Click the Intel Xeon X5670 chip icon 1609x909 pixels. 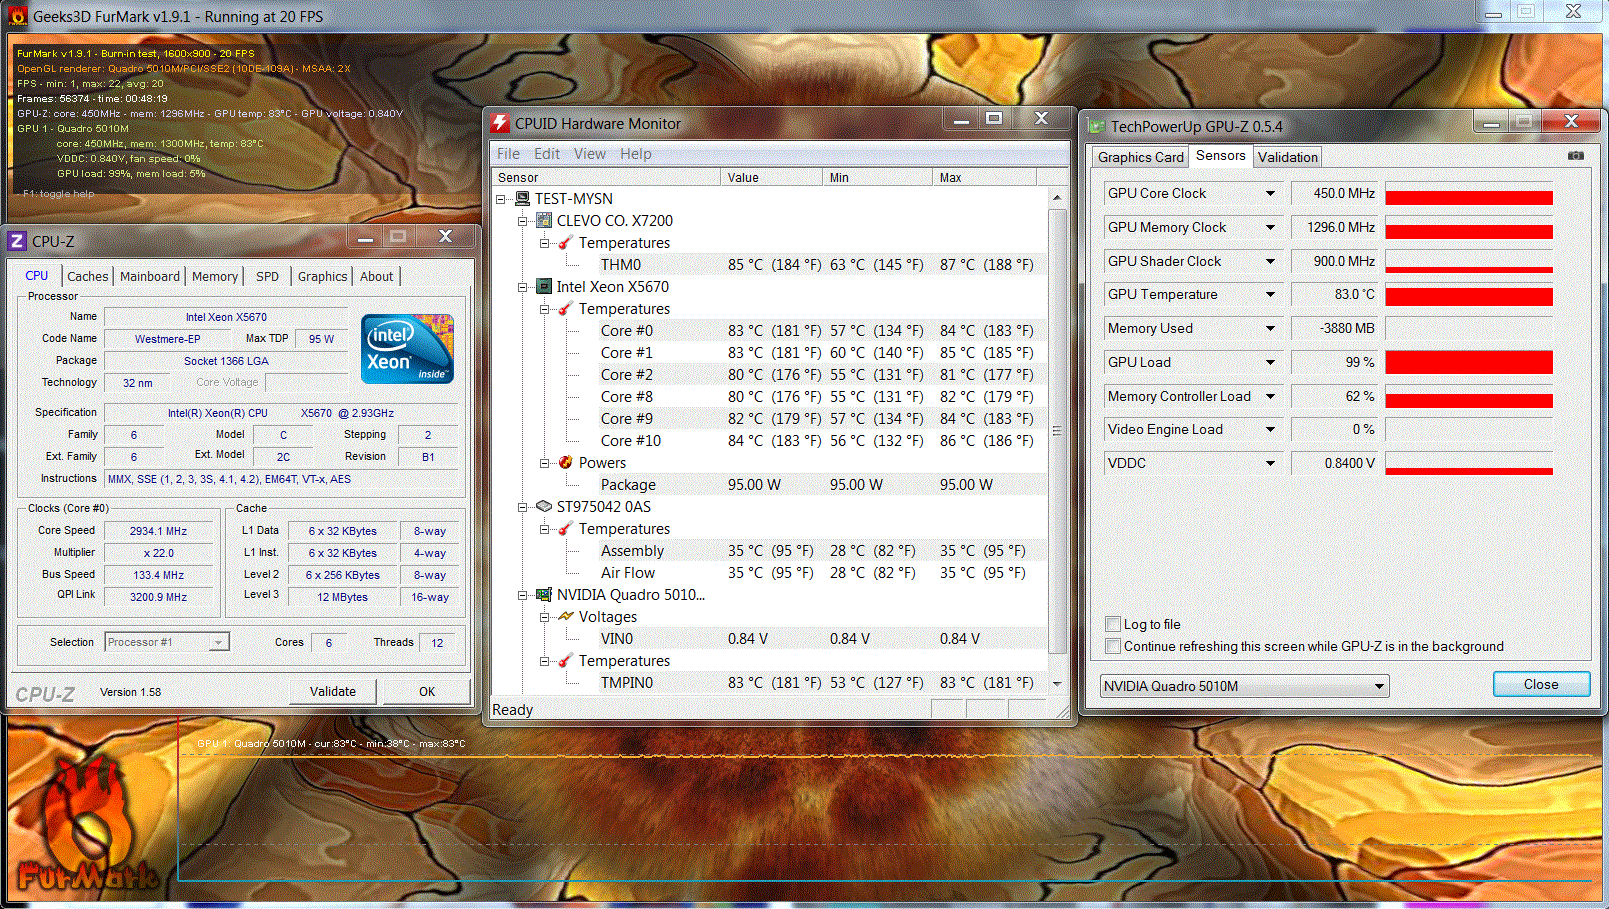tap(544, 287)
